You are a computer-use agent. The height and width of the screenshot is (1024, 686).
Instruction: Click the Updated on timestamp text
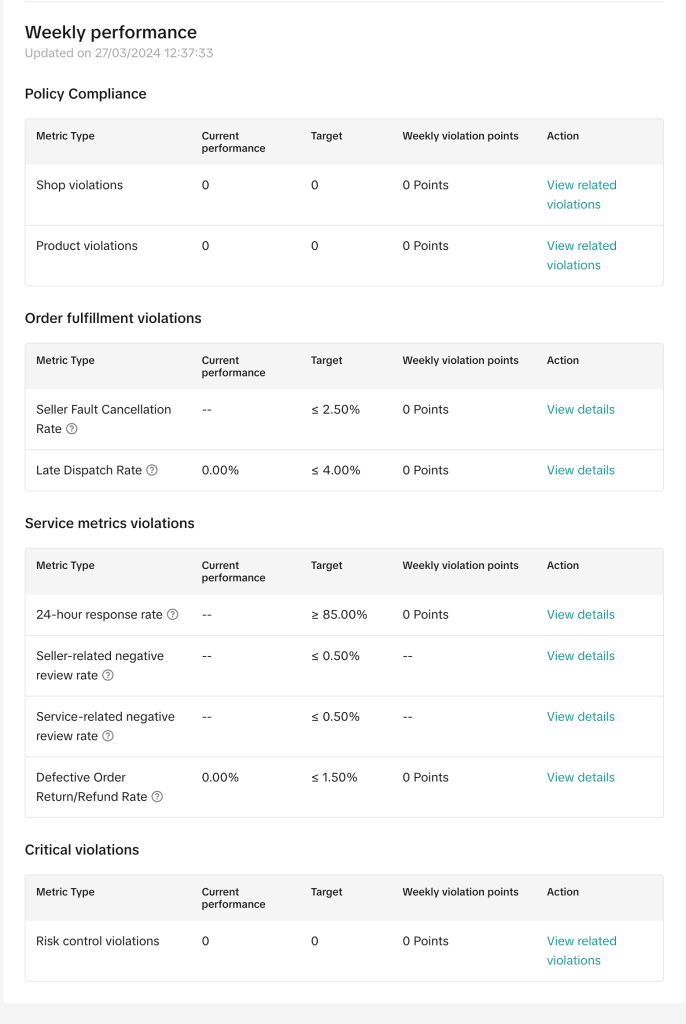(119, 53)
